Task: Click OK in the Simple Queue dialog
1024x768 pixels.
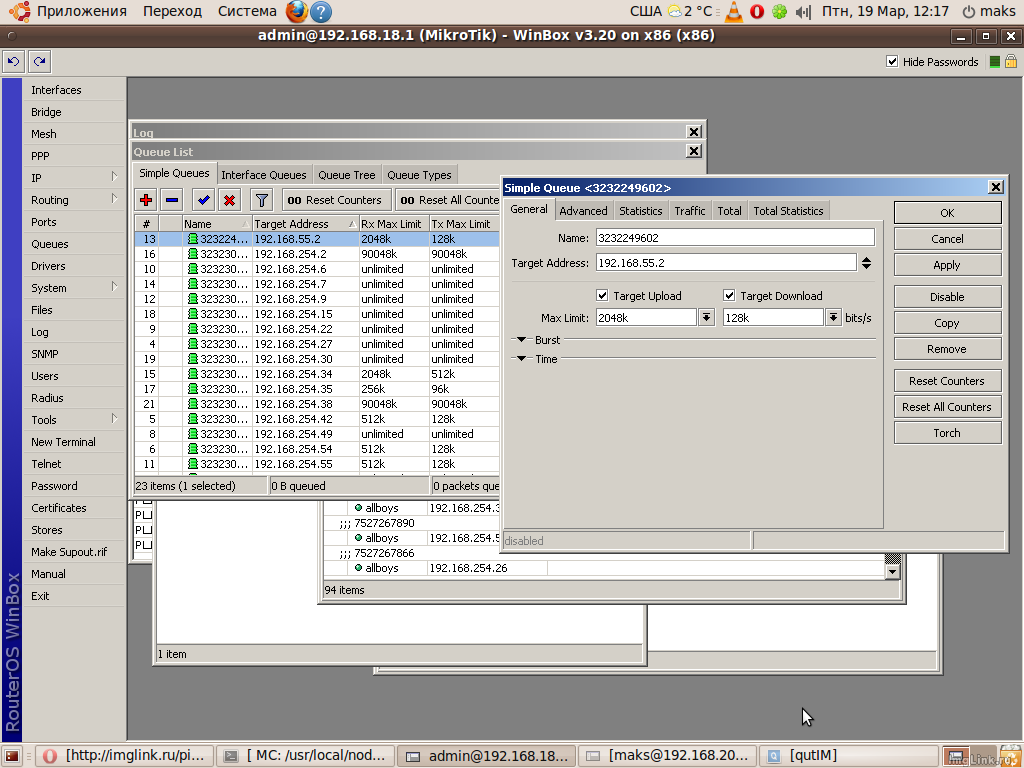Action: 947,213
